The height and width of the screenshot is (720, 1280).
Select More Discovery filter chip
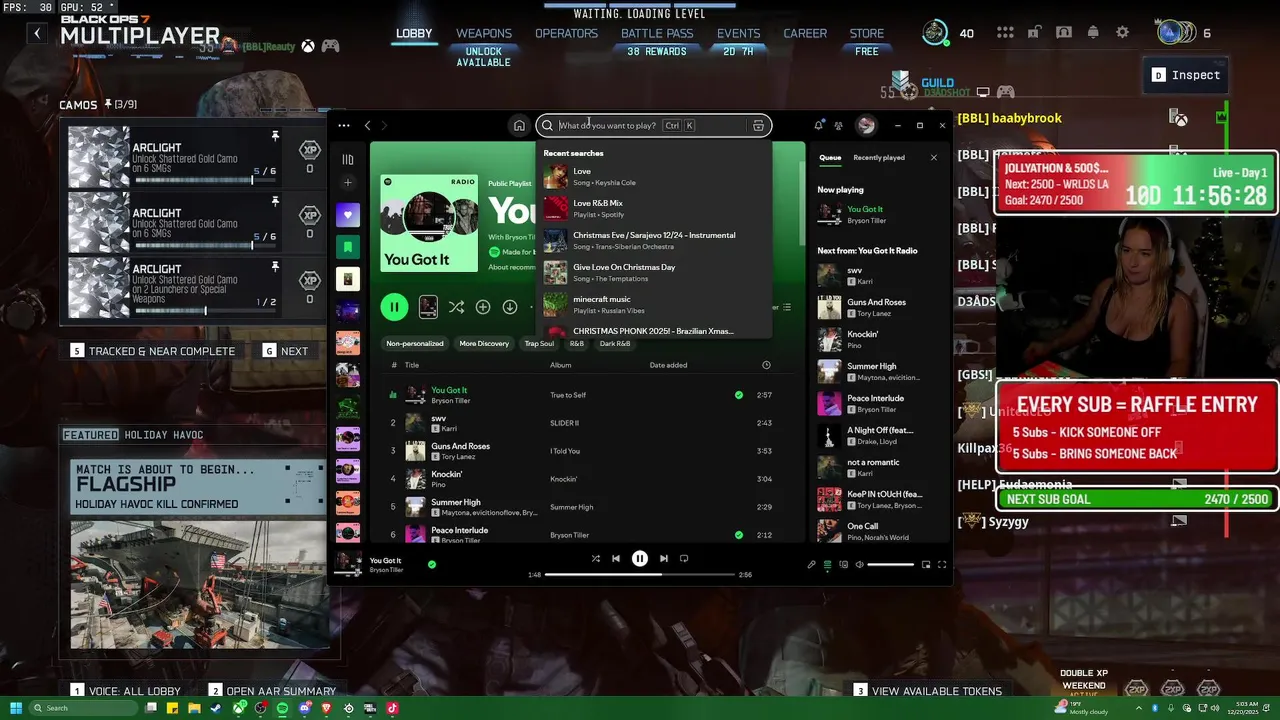tap(484, 344)
